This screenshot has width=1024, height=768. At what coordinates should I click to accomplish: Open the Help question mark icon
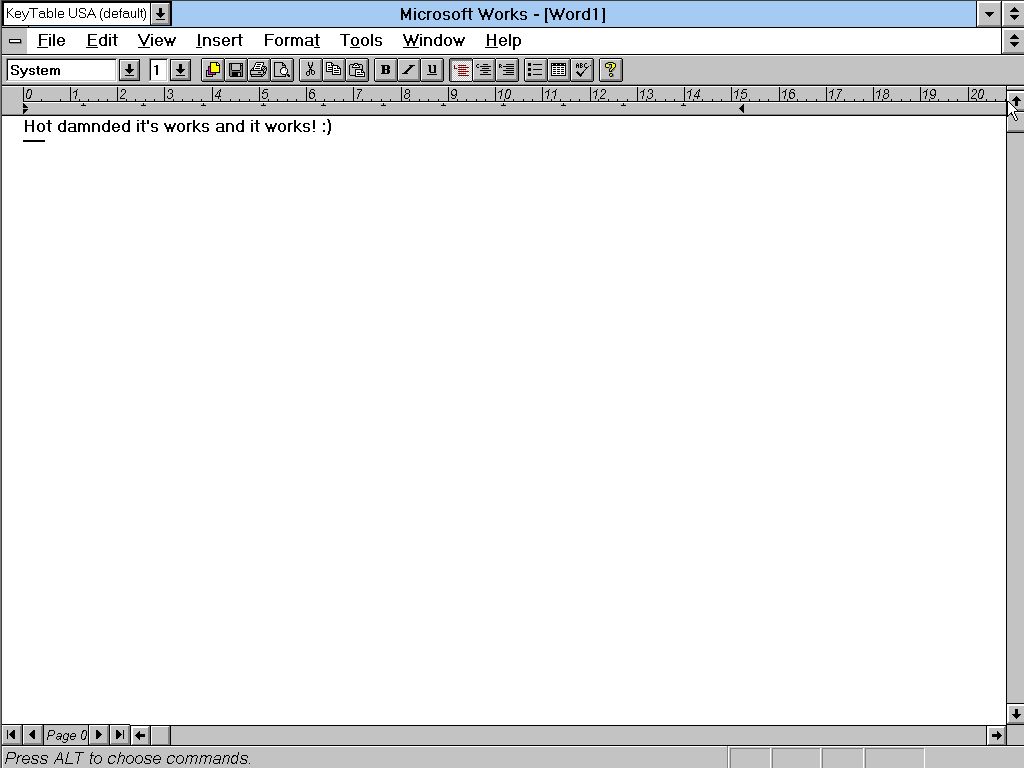[x=611, y=70]
